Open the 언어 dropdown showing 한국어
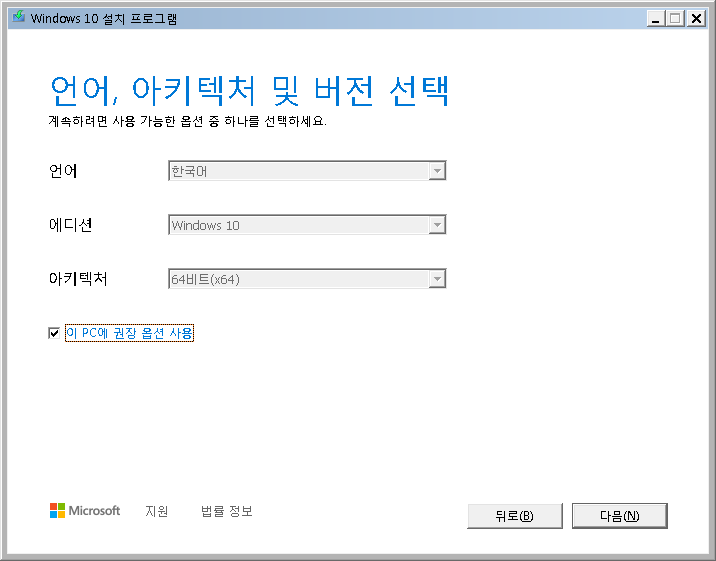 (x=307, y=171)
